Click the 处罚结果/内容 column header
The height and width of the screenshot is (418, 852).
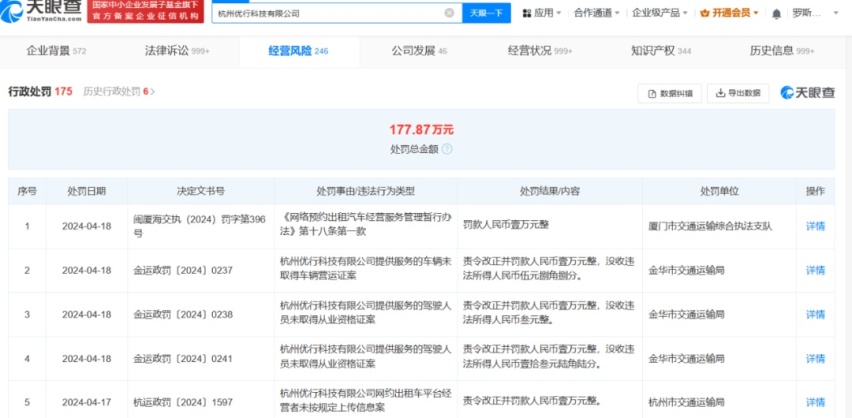(x=550, y=191)
